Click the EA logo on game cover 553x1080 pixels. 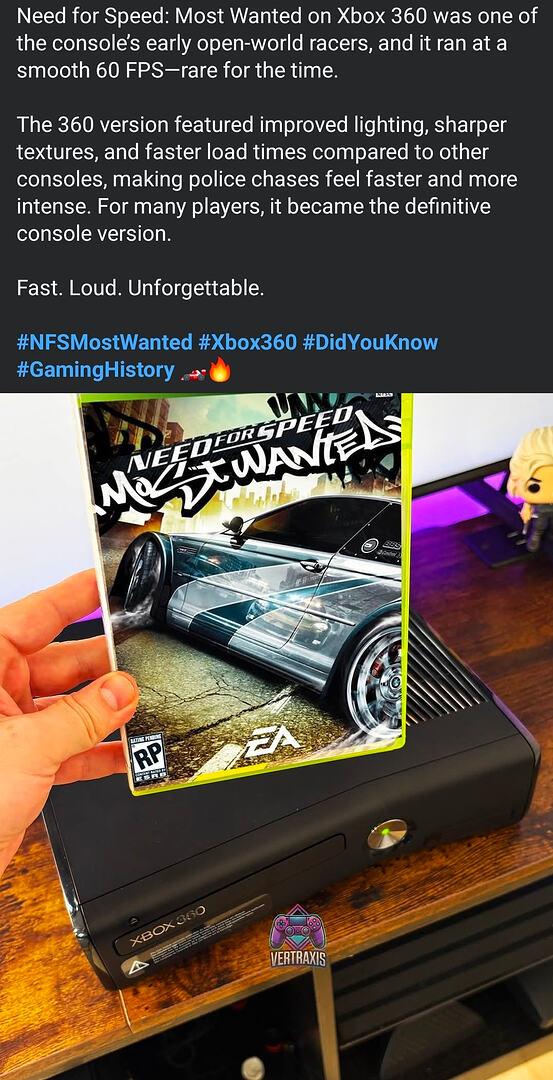[x=272, y=739]
